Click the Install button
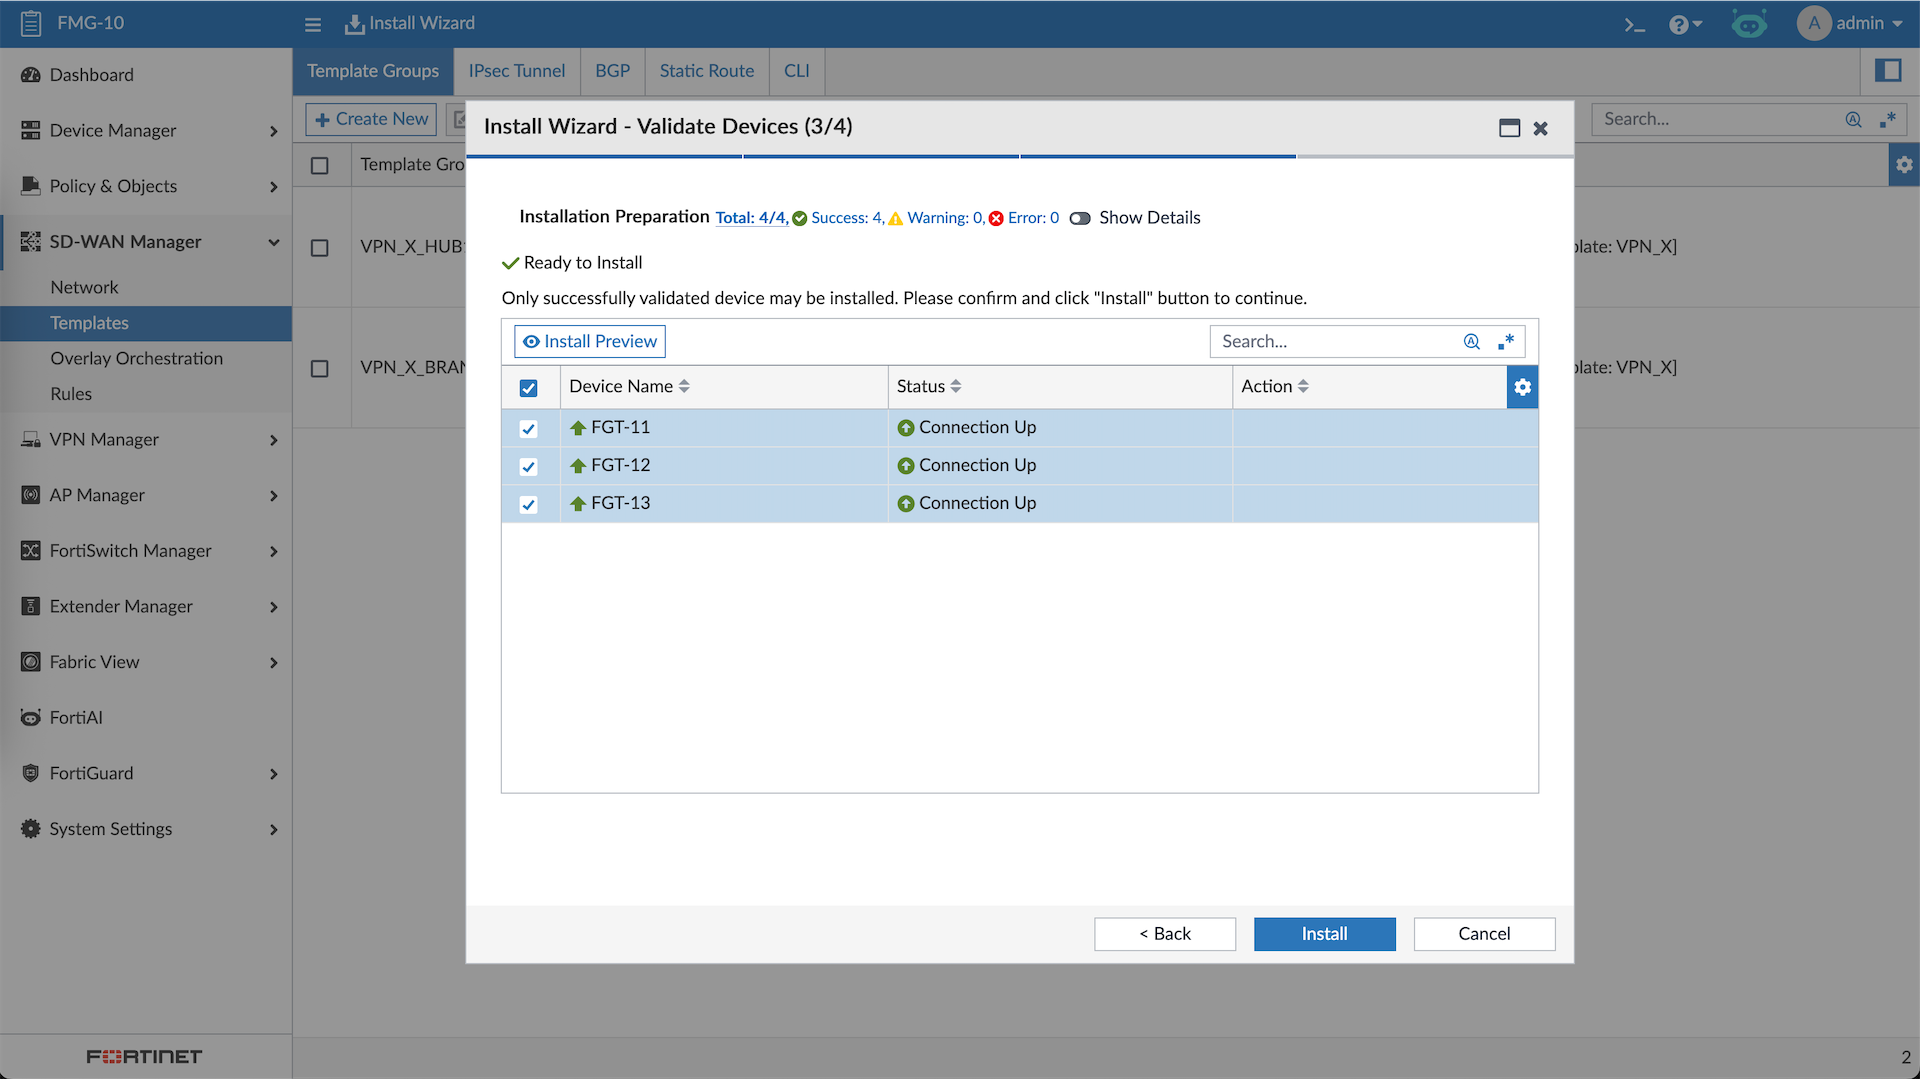 pos(1324,934)
